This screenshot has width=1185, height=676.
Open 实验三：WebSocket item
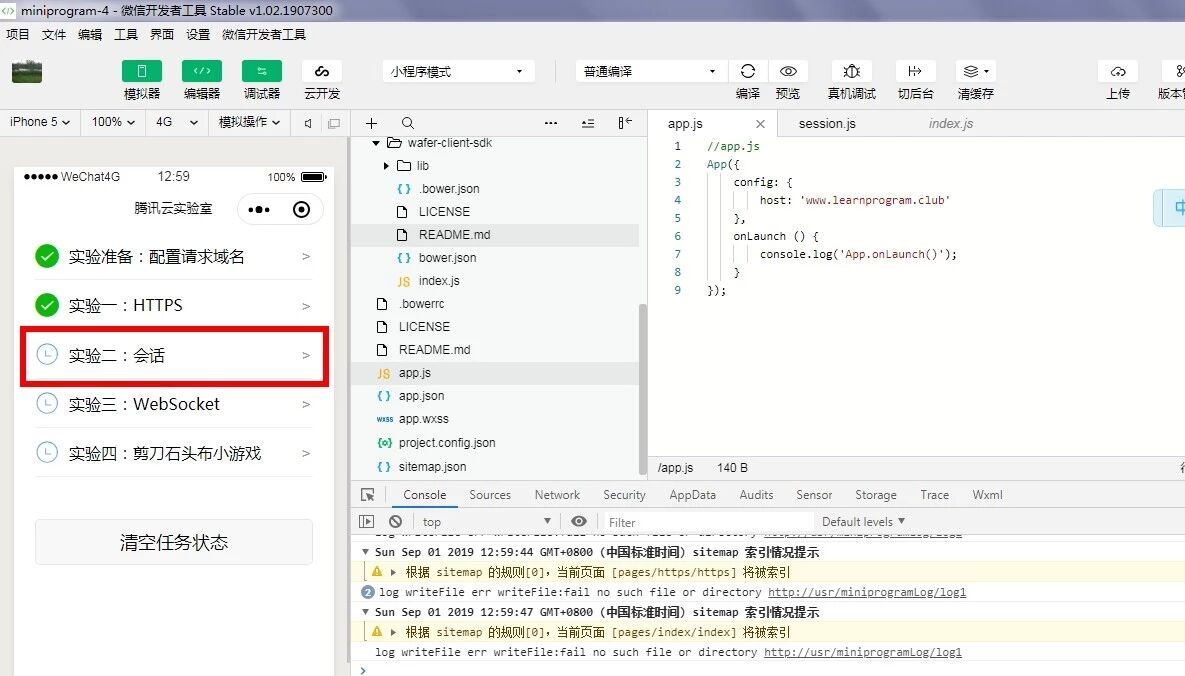pos(173,405)
